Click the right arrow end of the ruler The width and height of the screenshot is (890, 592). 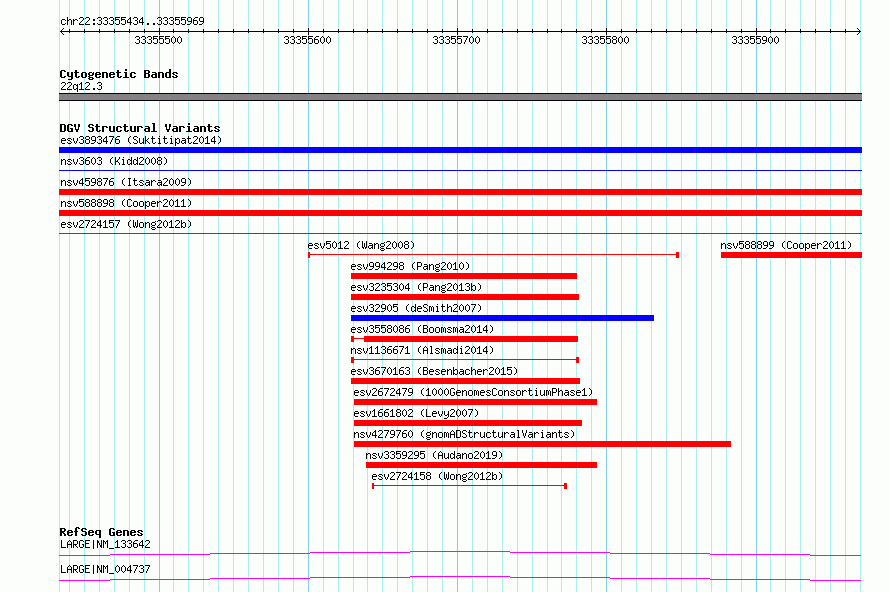pyautogui.click(x=859, y=32)
